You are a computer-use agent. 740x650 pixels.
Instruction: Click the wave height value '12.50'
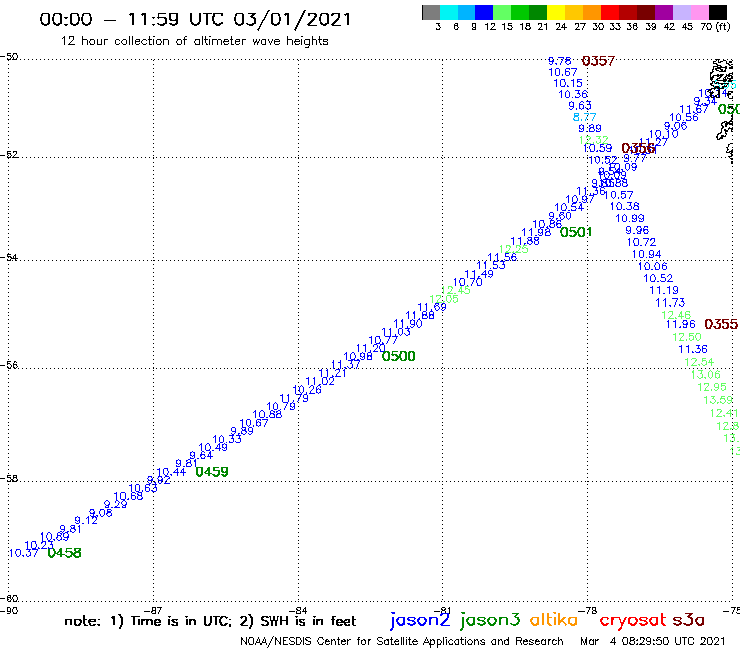[x=687, y=337]
